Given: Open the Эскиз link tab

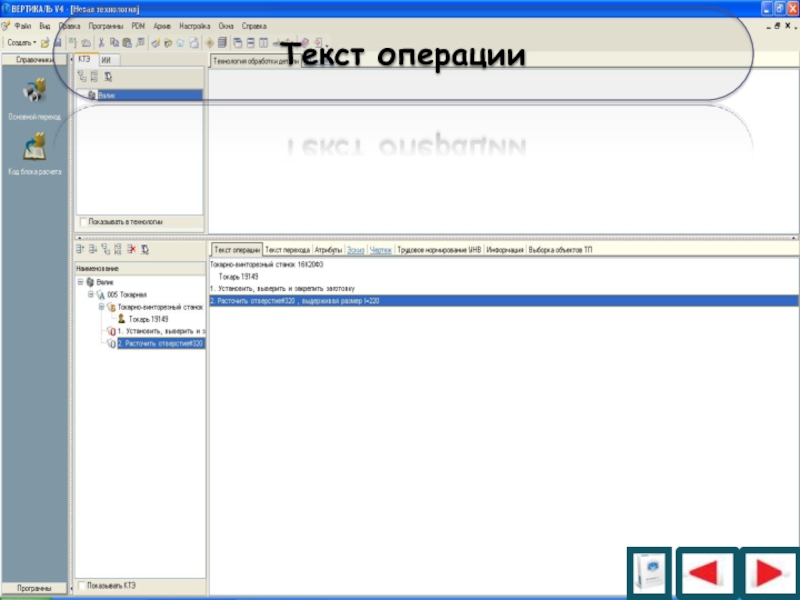Looking at the screenshot, I should pos(355,249).
